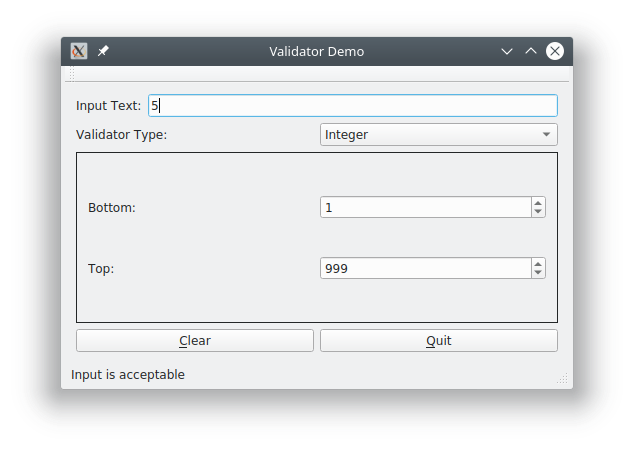Screen dimensions: 634x450
Task: Minimize the Validator Demo window
Action: click(x=507, y=51)
